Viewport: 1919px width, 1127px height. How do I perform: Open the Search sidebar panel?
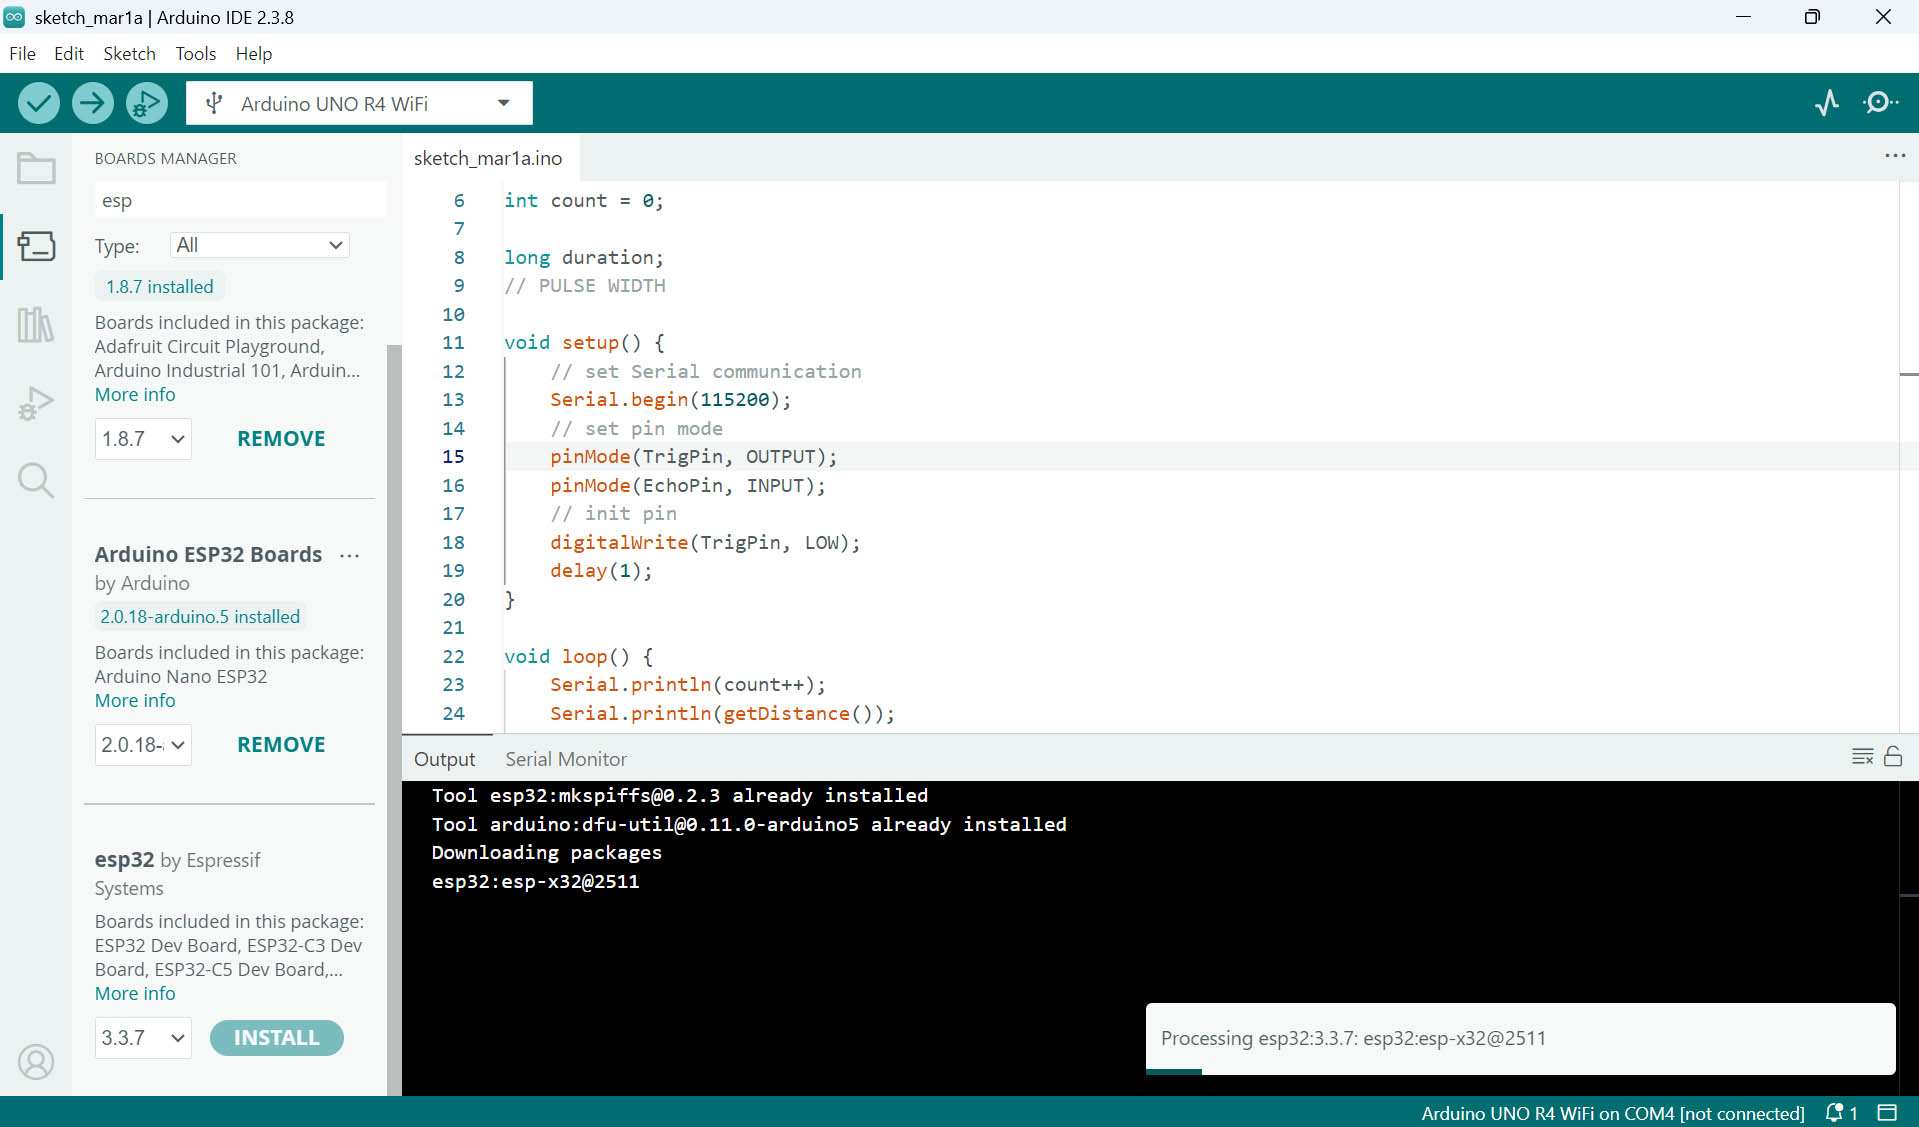[x=36, y=480]
